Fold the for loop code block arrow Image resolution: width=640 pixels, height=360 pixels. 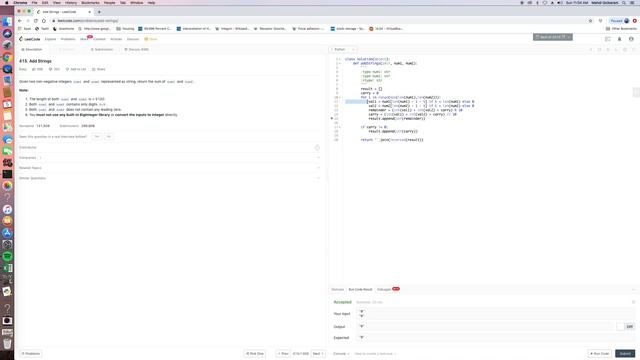(340, 98)
